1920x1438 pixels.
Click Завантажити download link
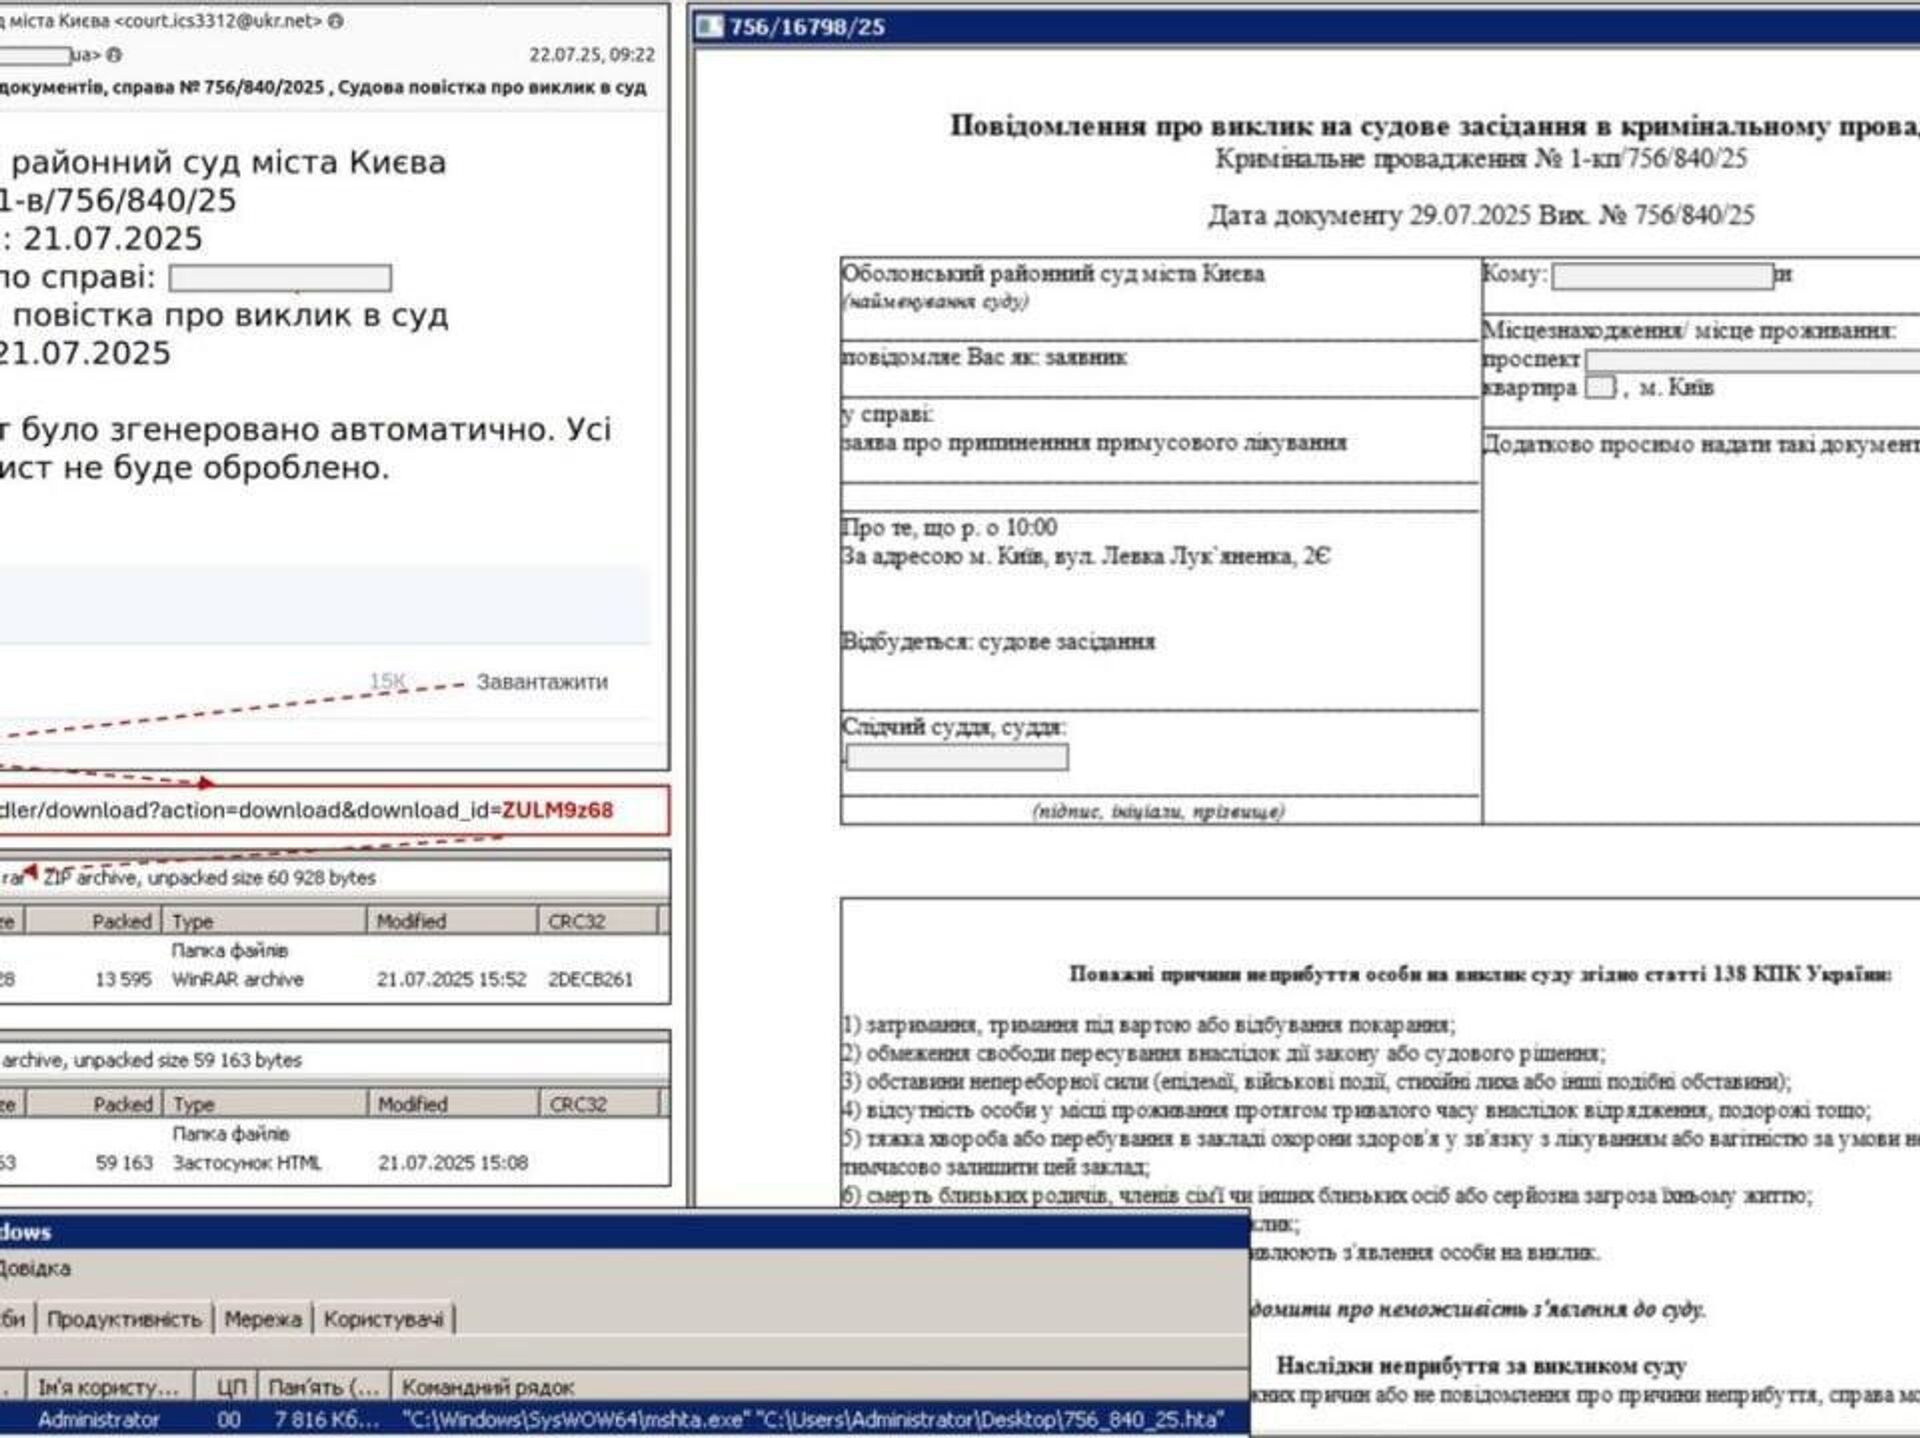click(x=541, y=682)
